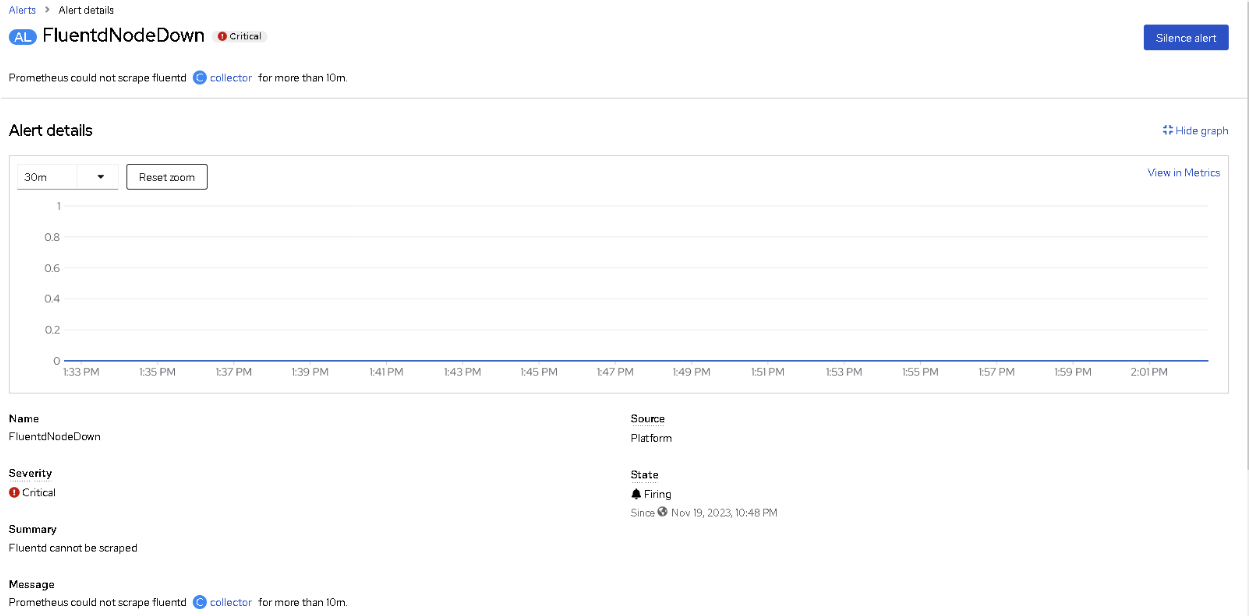
Task: Click the globe icon beside the Since timestamp
Action: click(662, 512)
